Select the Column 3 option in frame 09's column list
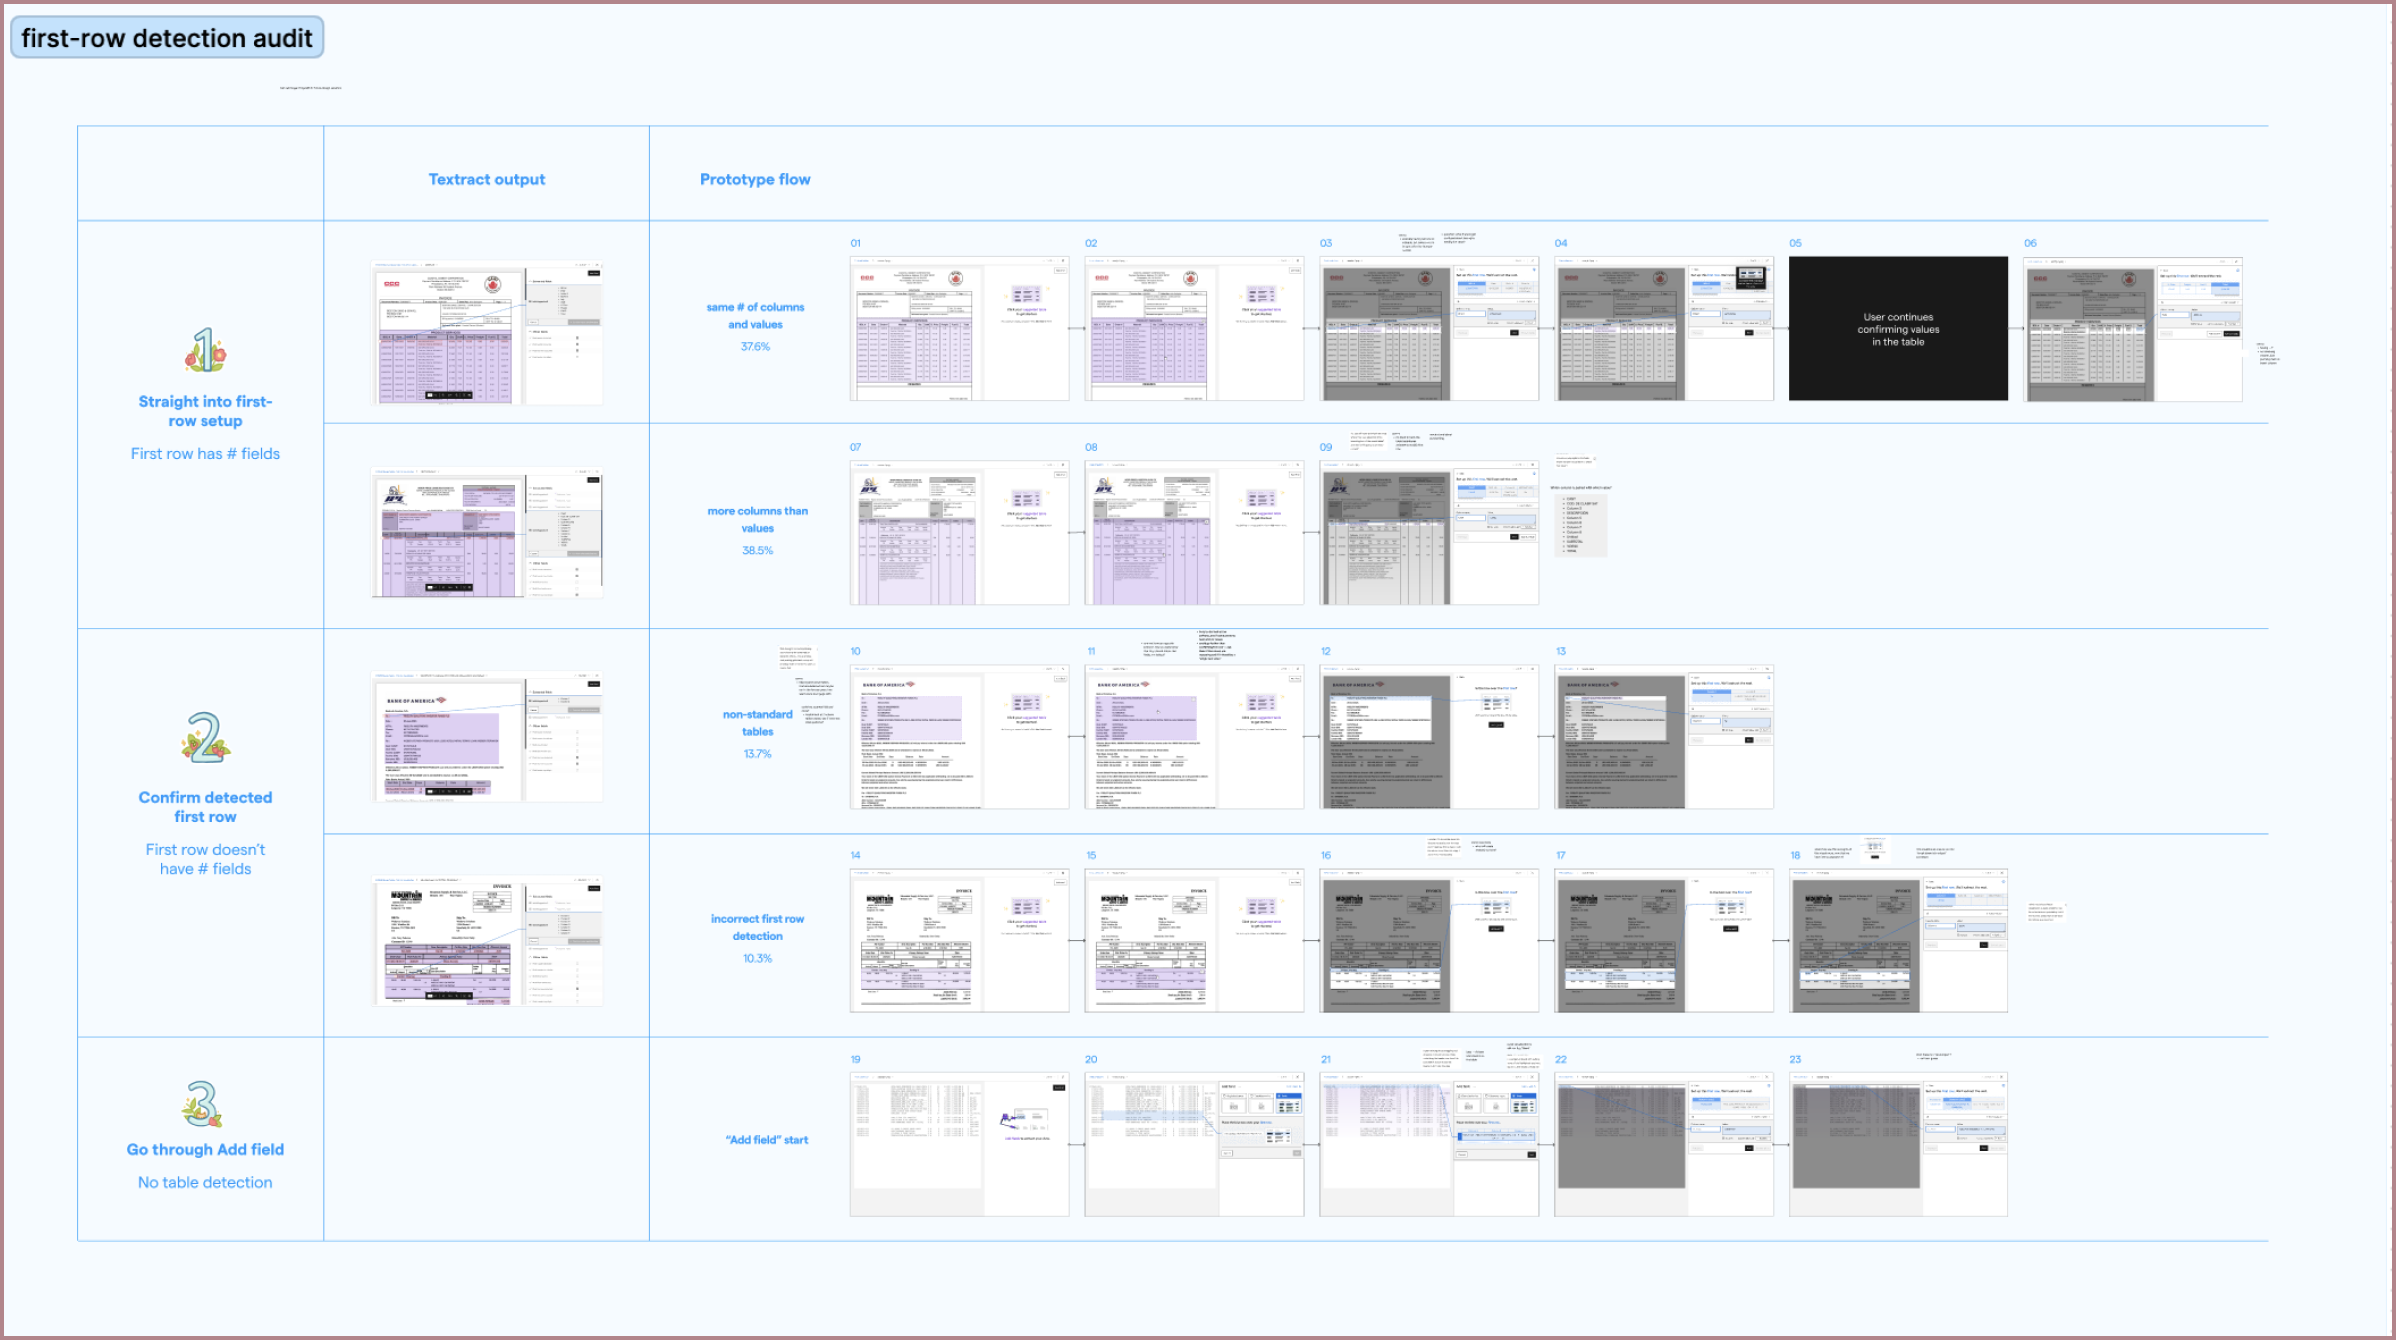Screen dimensions: 2396x1340 (1572, 508)
